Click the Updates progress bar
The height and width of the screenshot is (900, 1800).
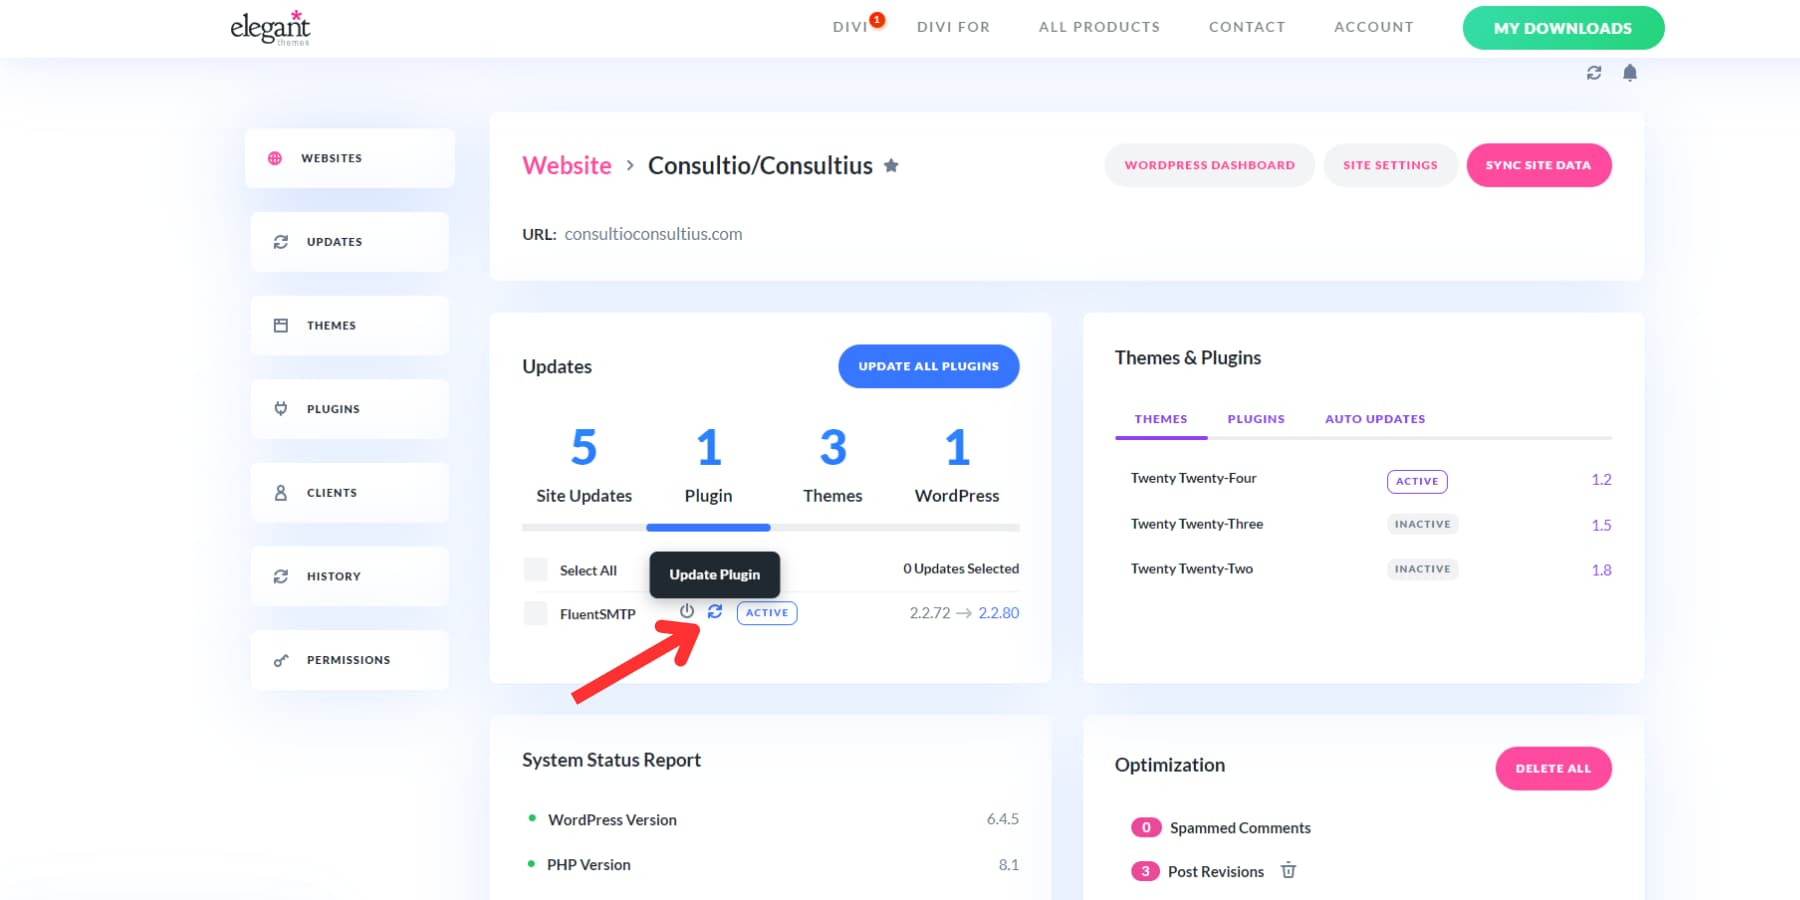pyautogui.click(x=770, y=528)
